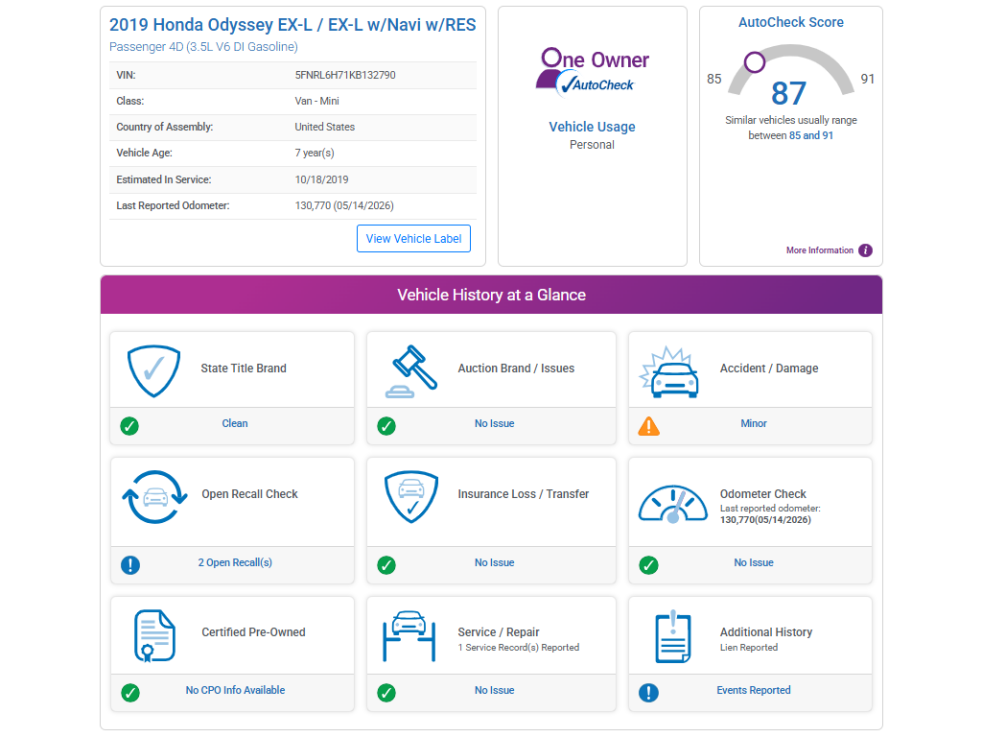This screenshot has height=737, width=982.
Task: Click the Personal vehicle usage value
Action: [x=592, y=145]
